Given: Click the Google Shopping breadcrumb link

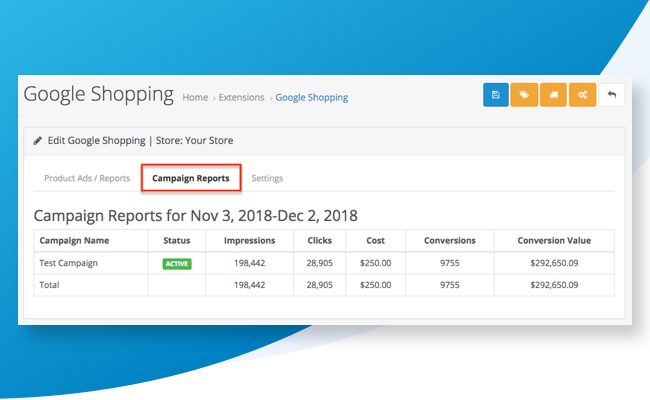Looking at the screenshot, I should coord(312,97).
